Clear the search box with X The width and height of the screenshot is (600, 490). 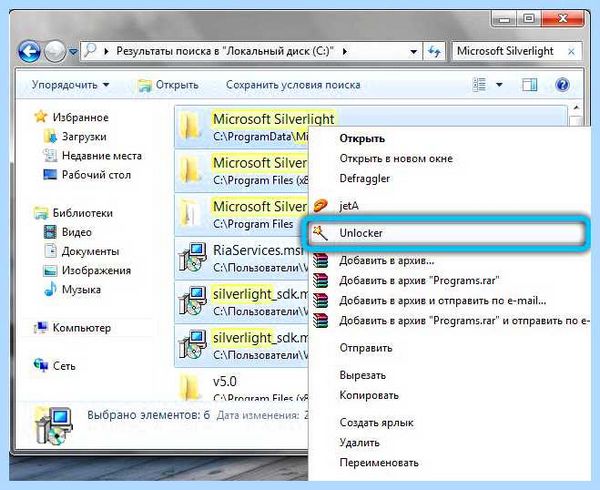click(x=571, y=52)
